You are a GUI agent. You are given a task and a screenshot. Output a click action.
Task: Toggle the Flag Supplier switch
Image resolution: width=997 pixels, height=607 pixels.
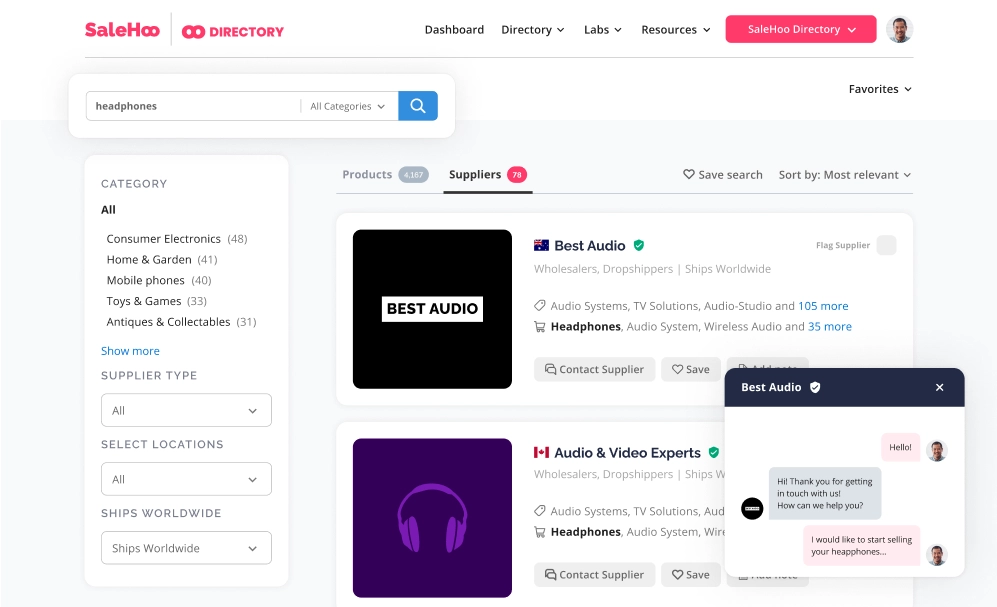point(886,244)
